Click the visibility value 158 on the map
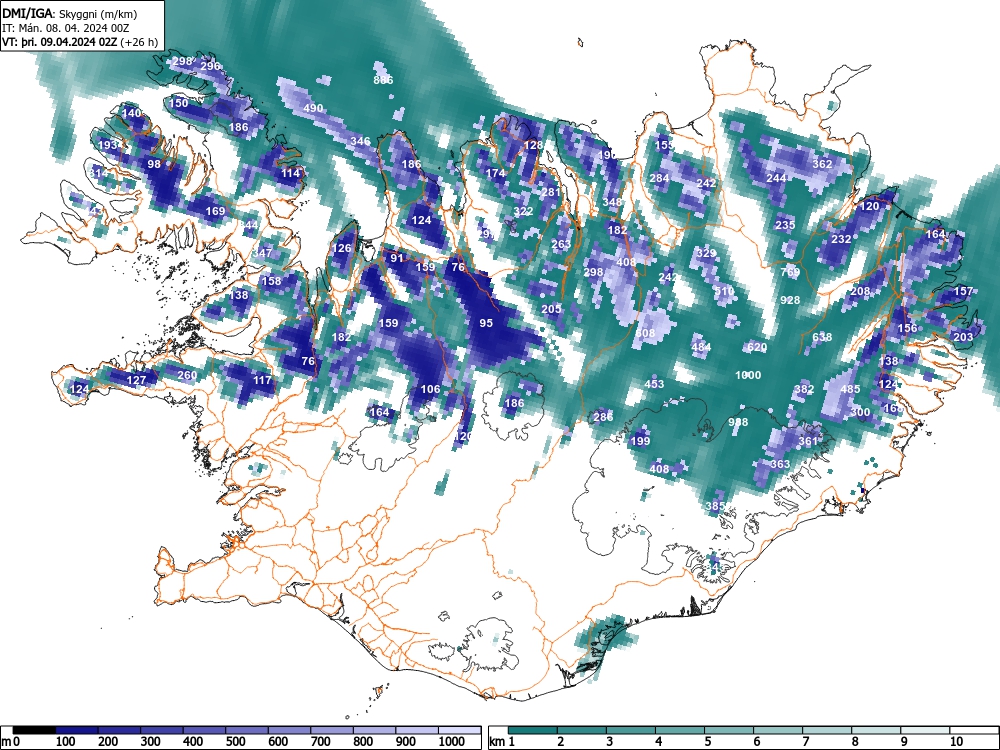The image size is (1000, 750). [271, 281]
